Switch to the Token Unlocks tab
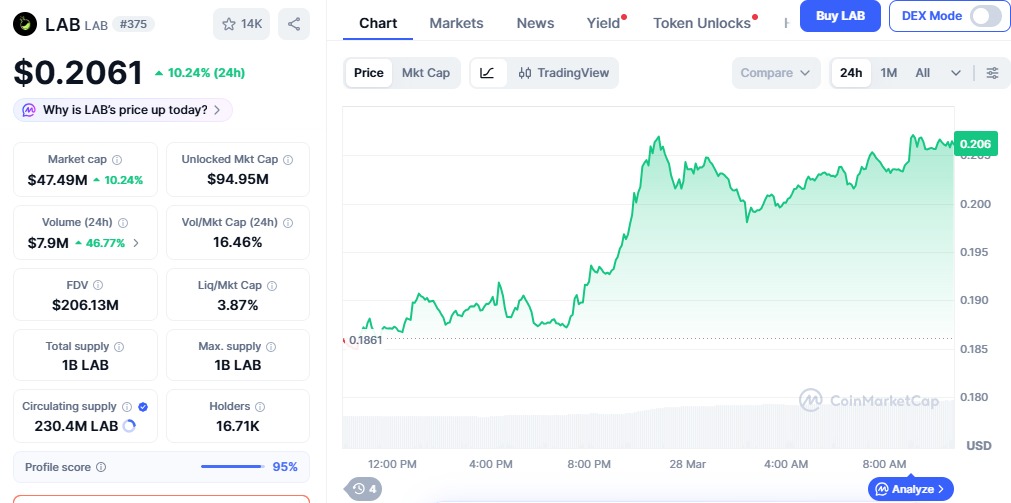Image resolution: width=1011 pixels, height=503 pixels. [702, 23]
